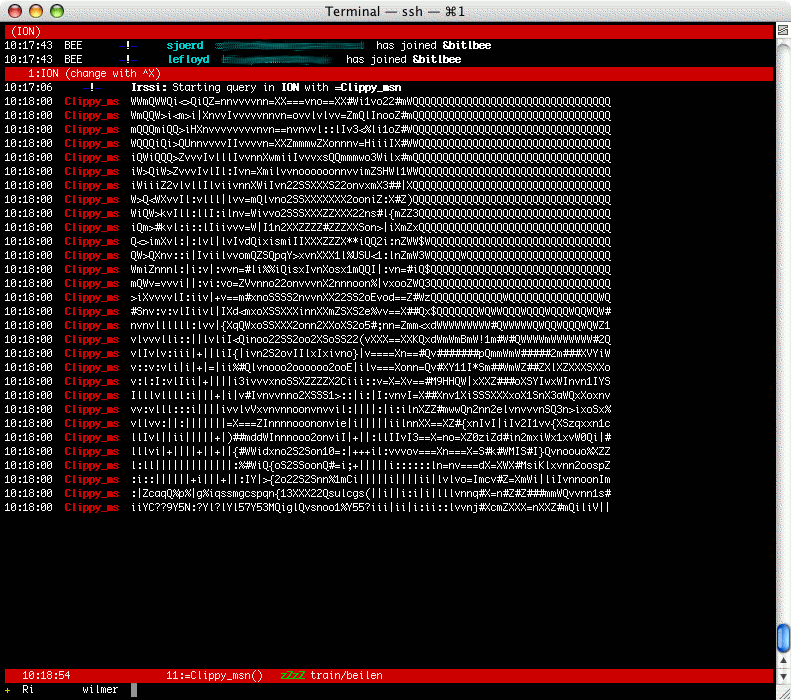
Task: Click 'train/beilen' in the status bar
Action: (x=347, y=675)
